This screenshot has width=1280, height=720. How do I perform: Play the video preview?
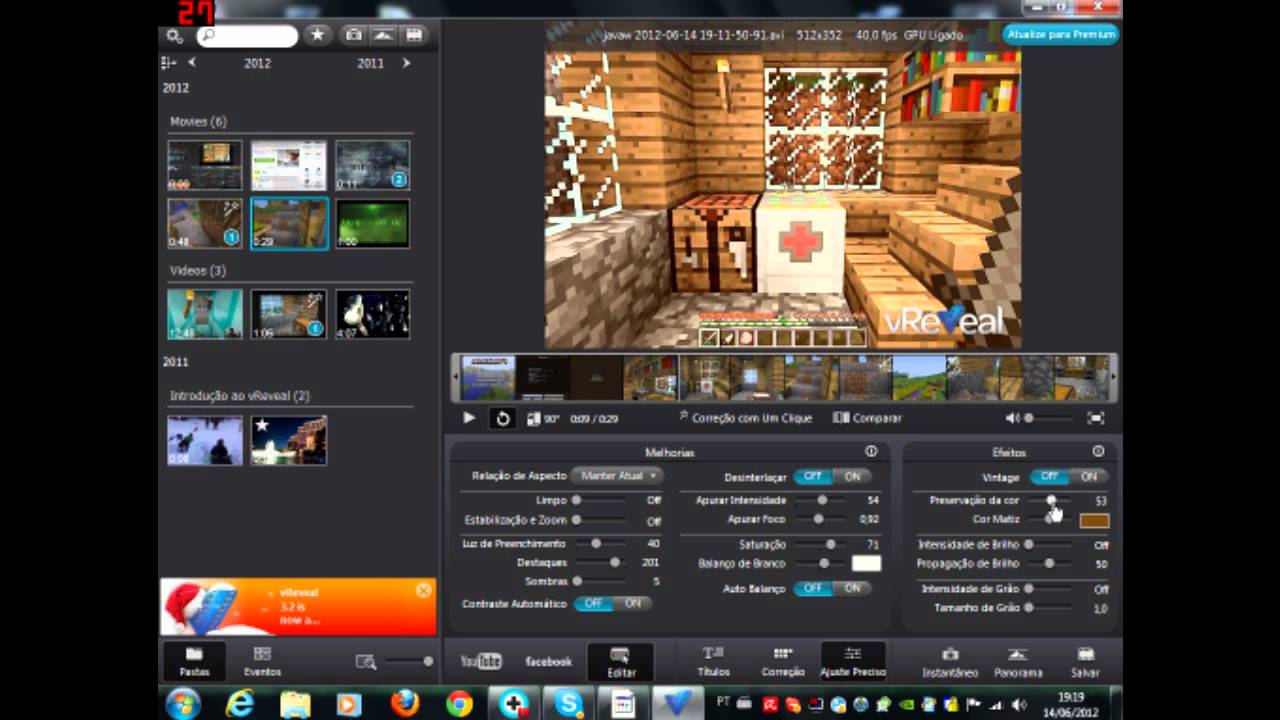(469, 418)
